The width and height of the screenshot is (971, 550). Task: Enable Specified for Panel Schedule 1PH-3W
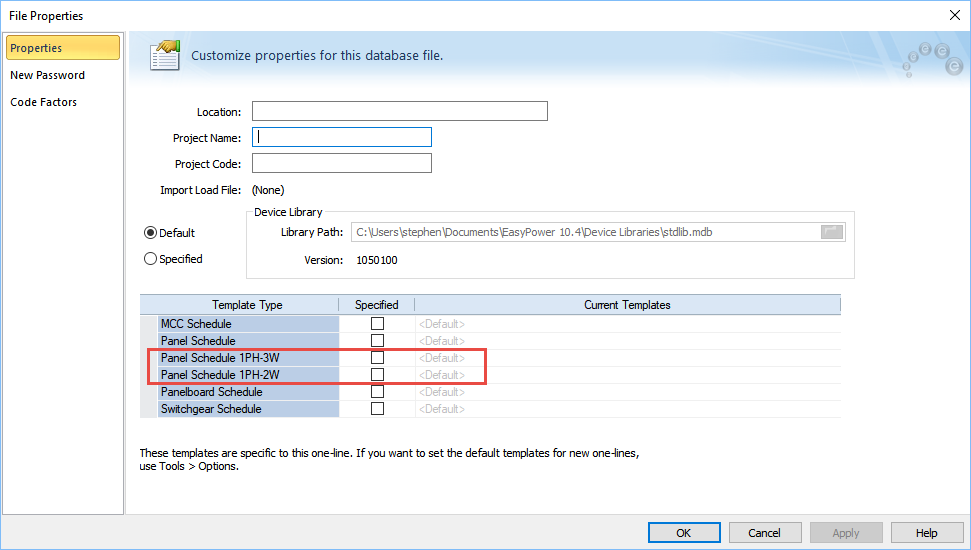point(377,358)
